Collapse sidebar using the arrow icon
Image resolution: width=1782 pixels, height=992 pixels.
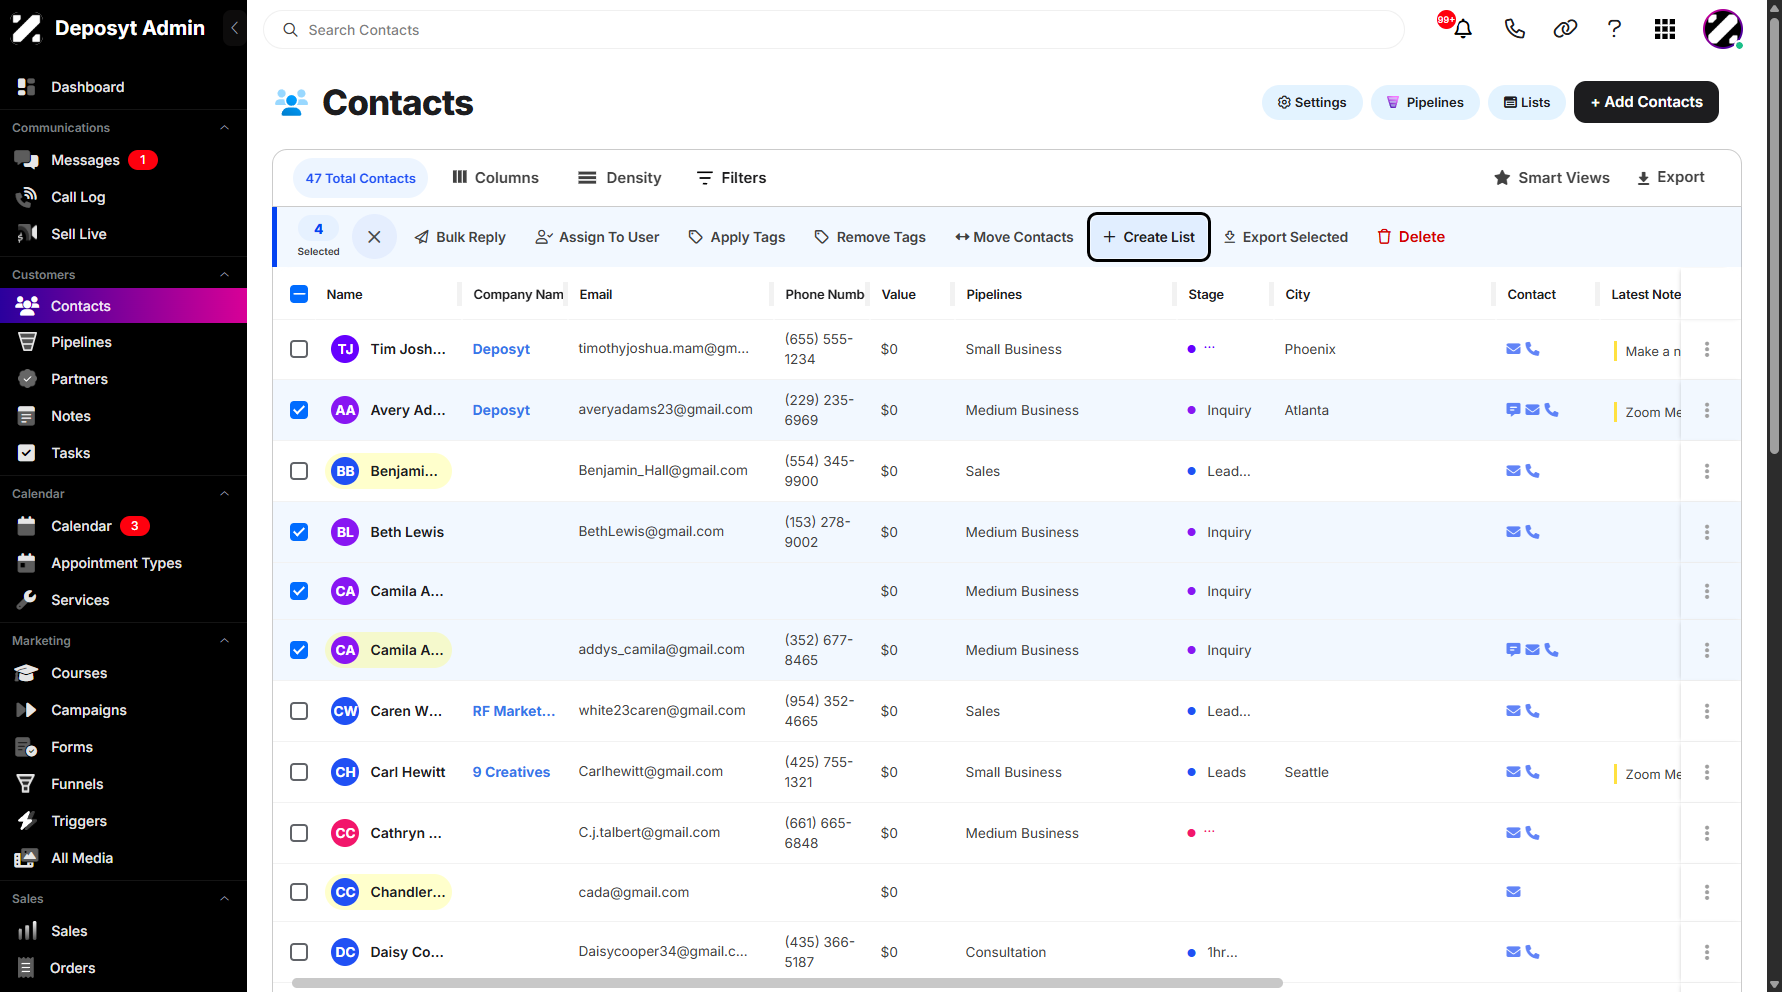234,28
